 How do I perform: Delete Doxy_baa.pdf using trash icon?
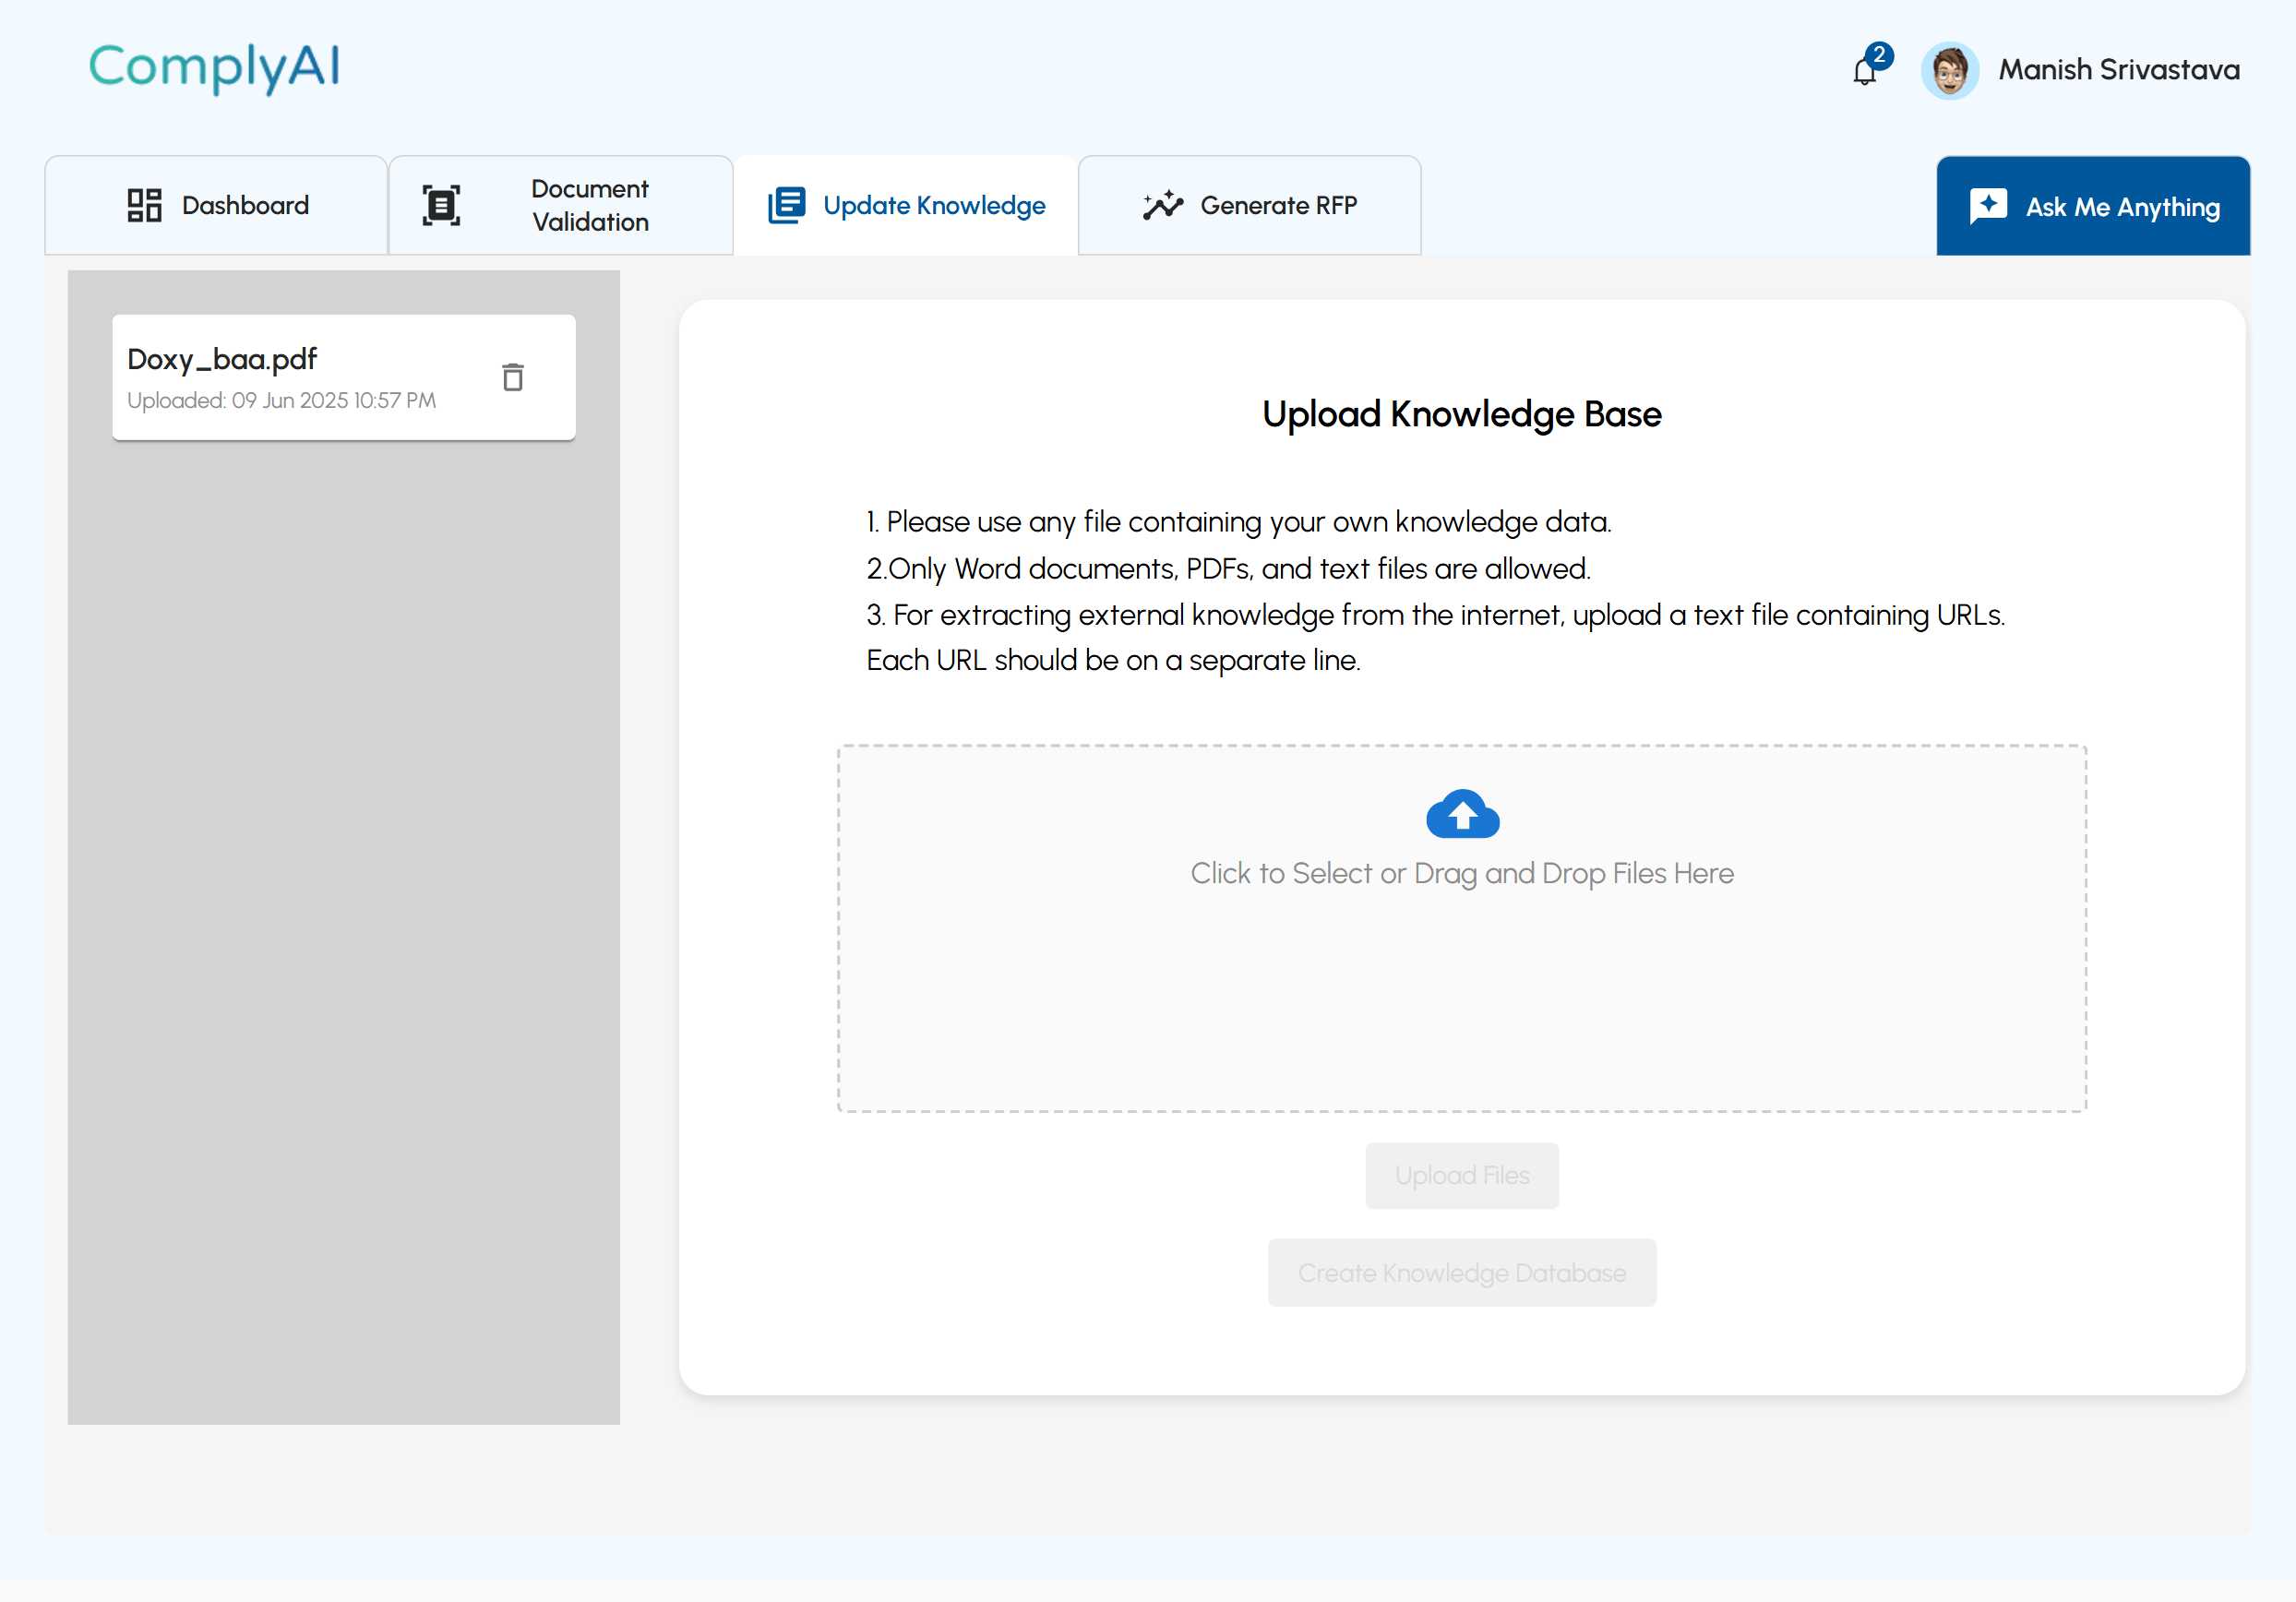tap(513, 377)
